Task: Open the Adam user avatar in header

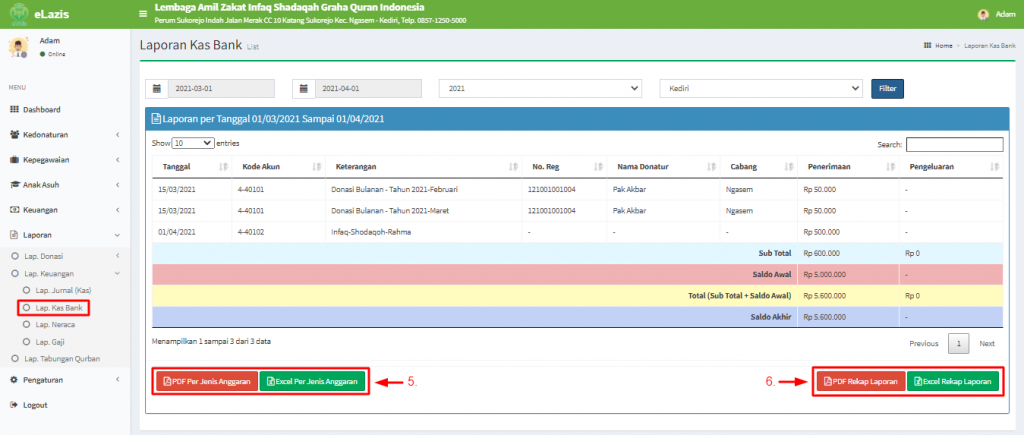Action: [983, 14]
